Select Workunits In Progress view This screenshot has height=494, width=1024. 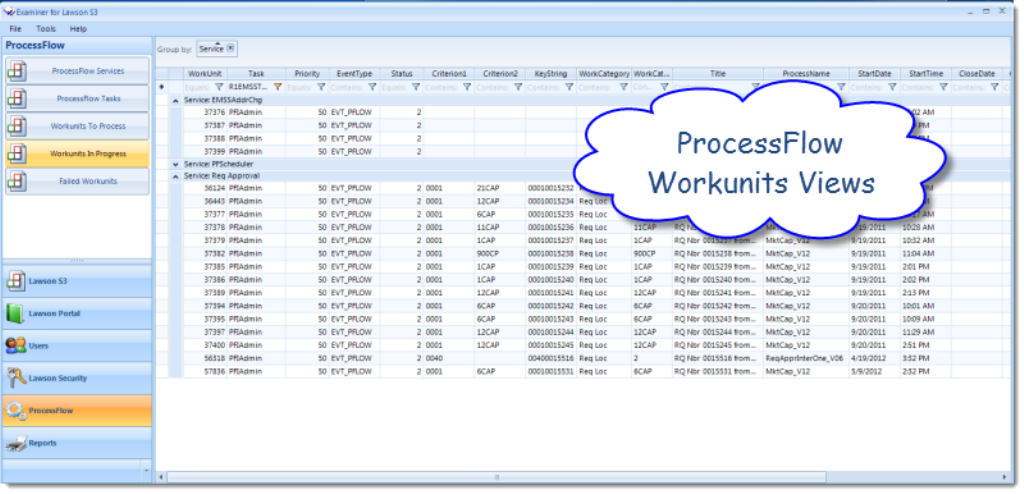[77, 154]
